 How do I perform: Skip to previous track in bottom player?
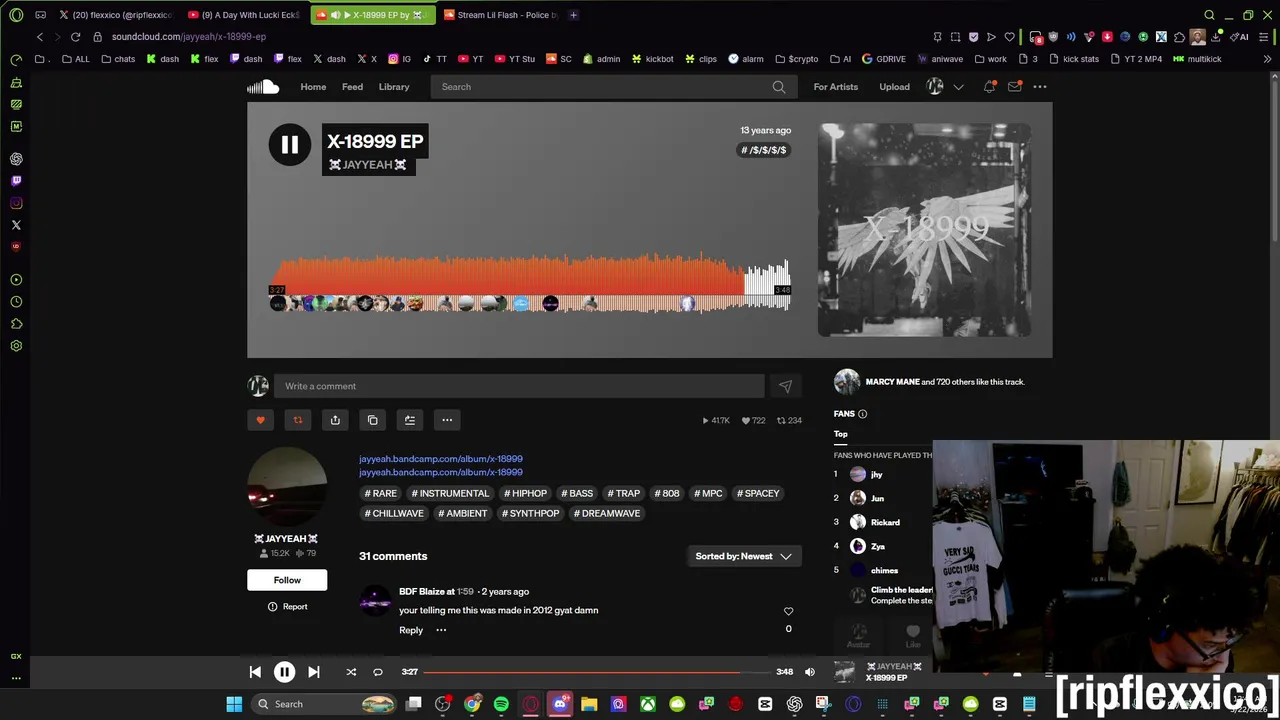[255, 672]
